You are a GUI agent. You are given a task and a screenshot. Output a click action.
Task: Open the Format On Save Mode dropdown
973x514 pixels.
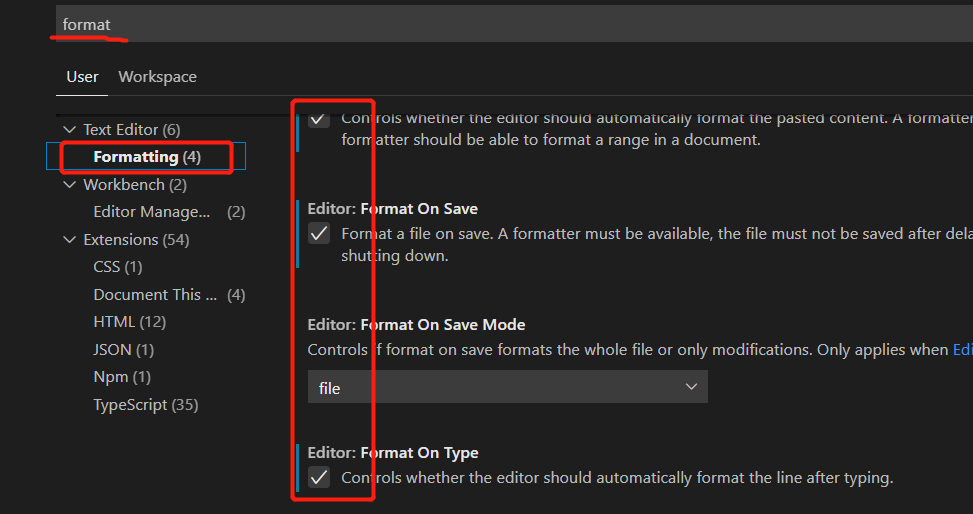[507, 387]
